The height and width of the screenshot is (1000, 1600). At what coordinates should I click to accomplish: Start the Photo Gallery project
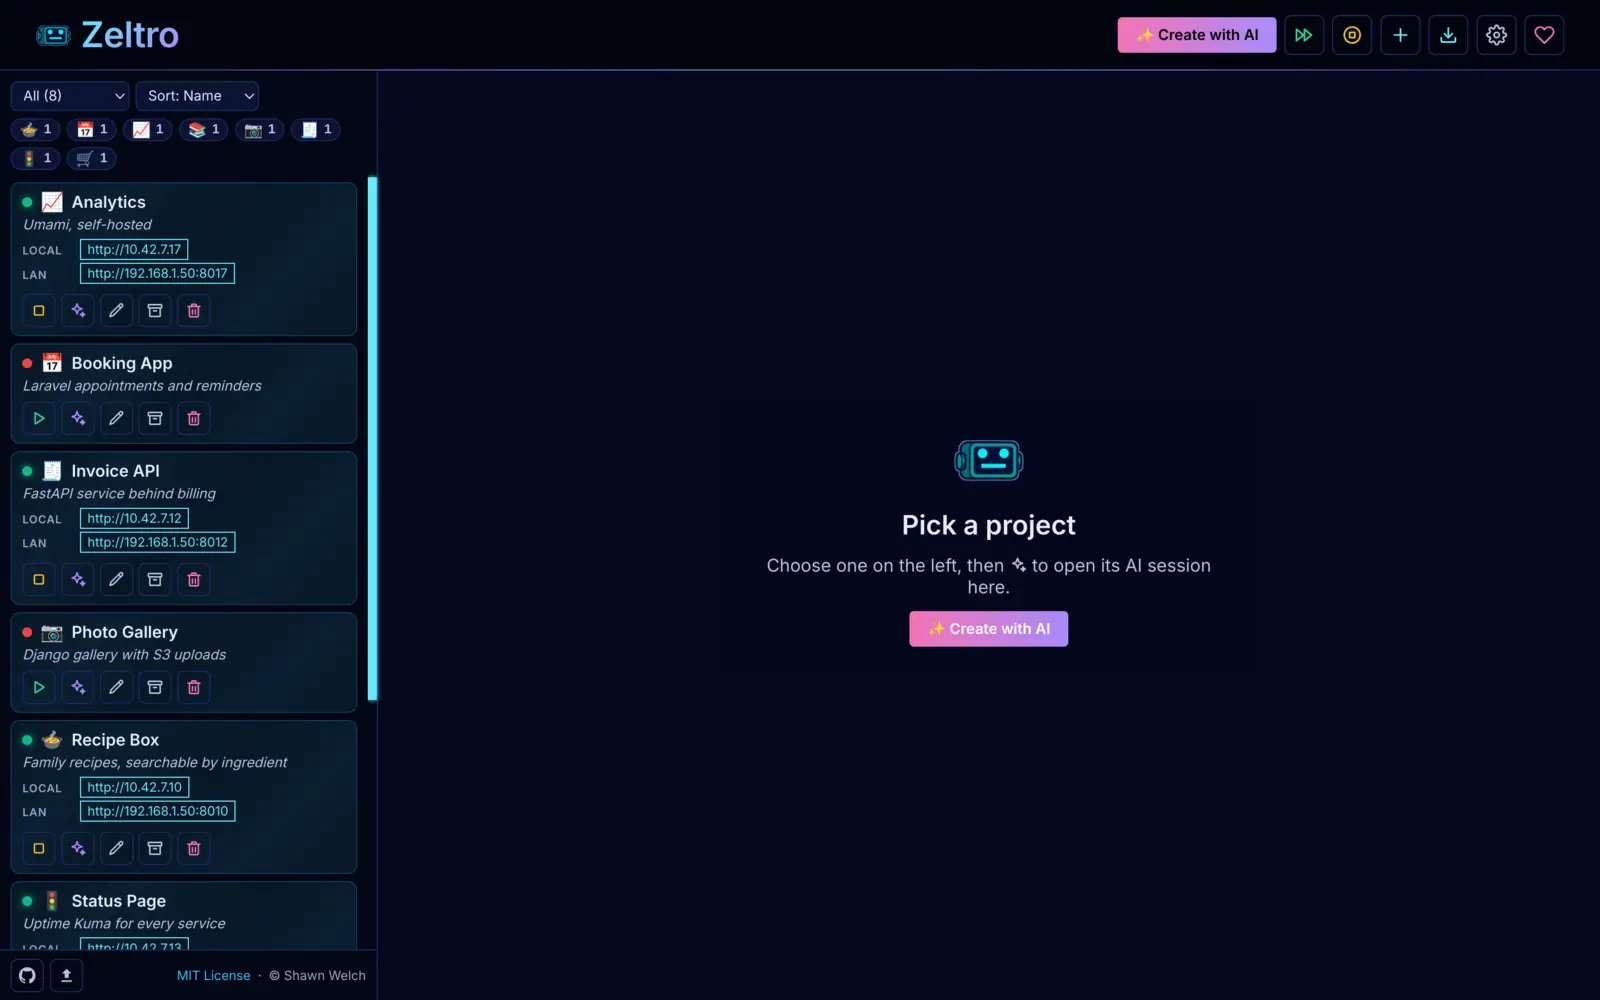click(39, 688)
